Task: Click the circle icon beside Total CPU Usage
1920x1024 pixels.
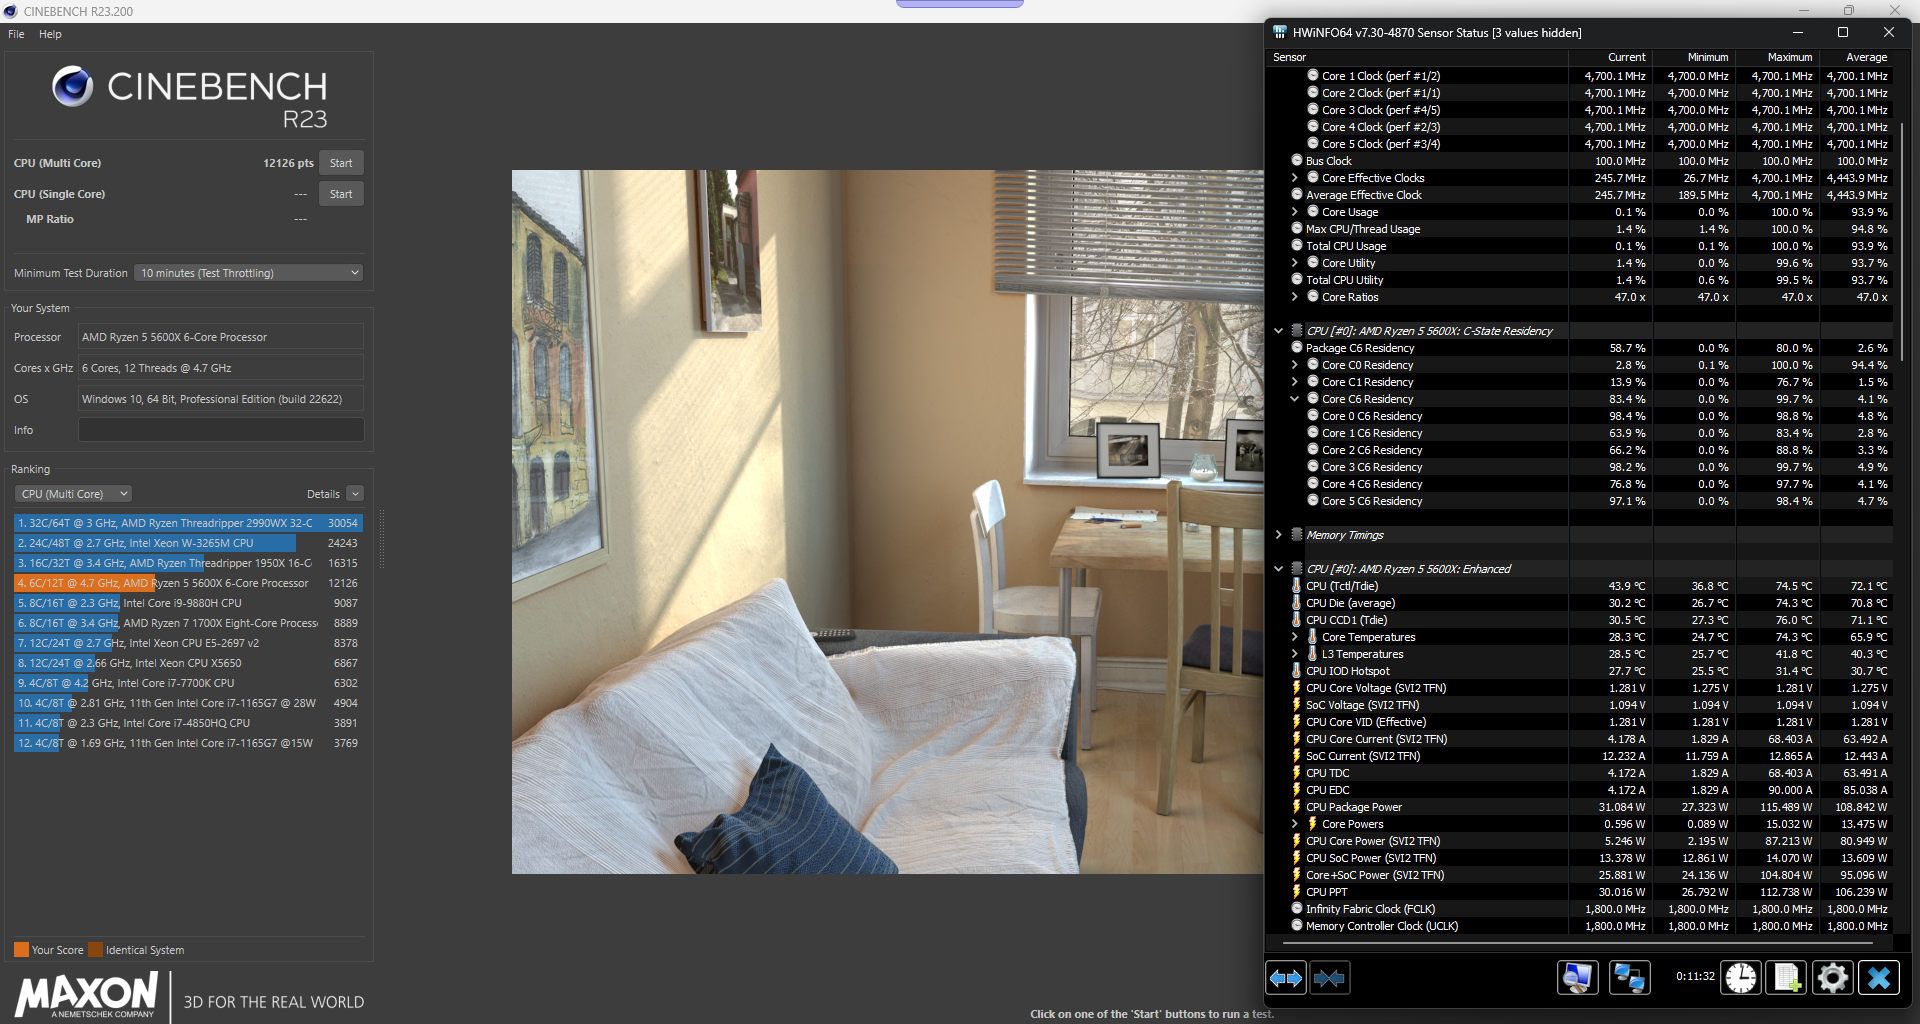Action: [1297, 245]
